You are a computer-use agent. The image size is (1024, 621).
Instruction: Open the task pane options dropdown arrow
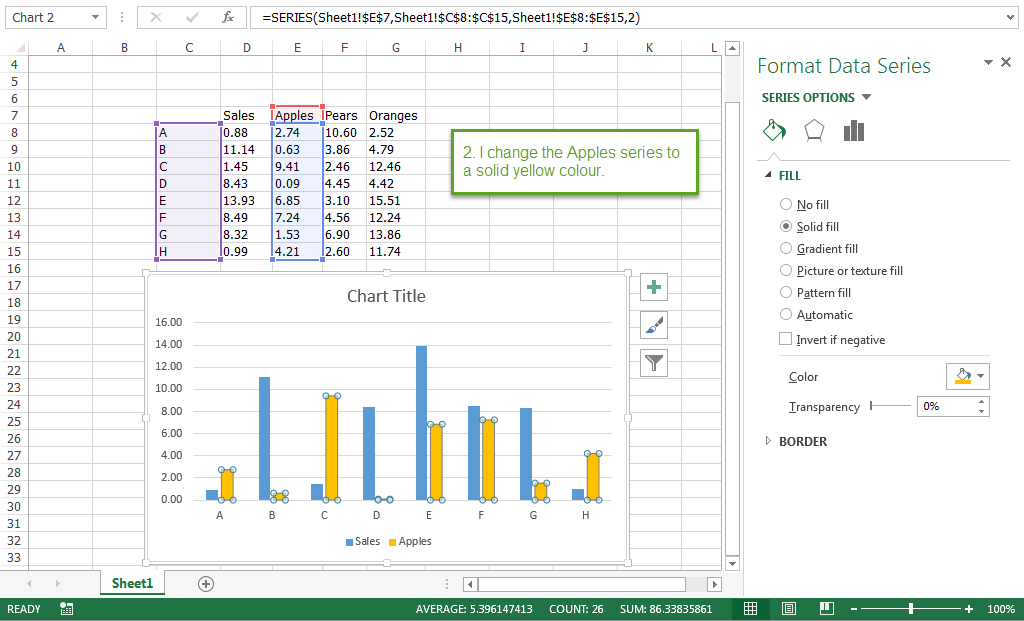point(988,62)
